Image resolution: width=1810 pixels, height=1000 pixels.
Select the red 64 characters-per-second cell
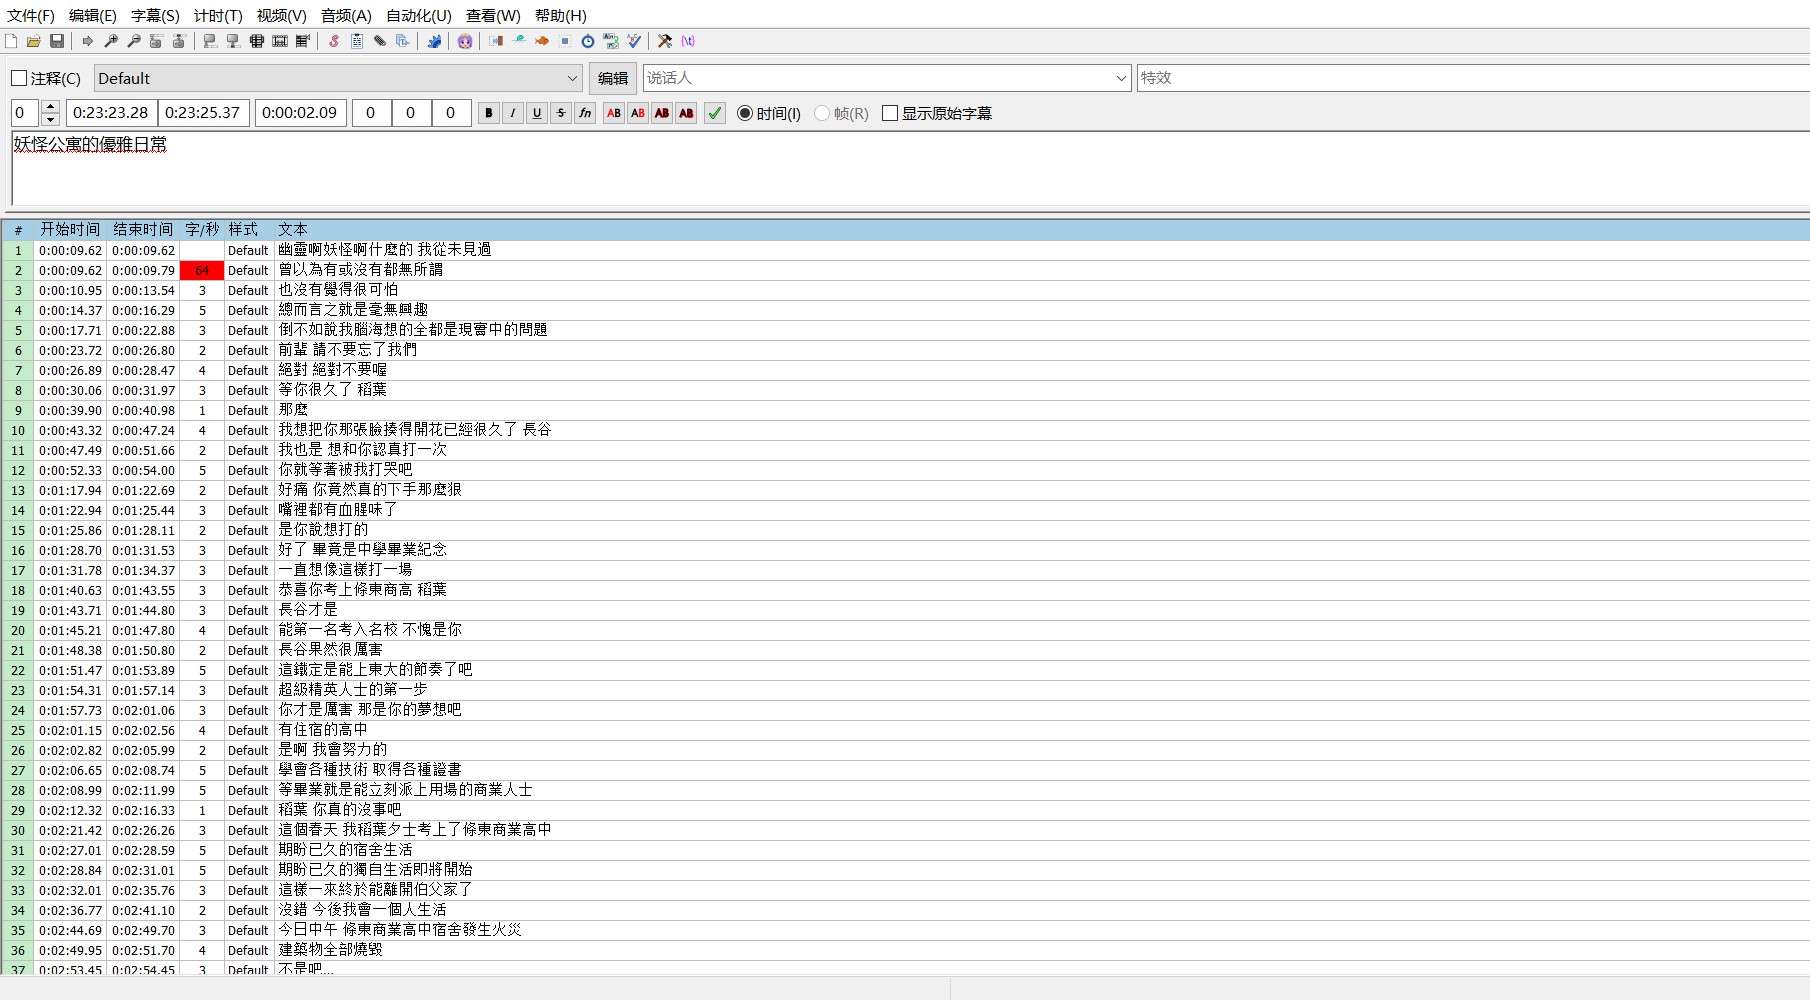(202, 270)
